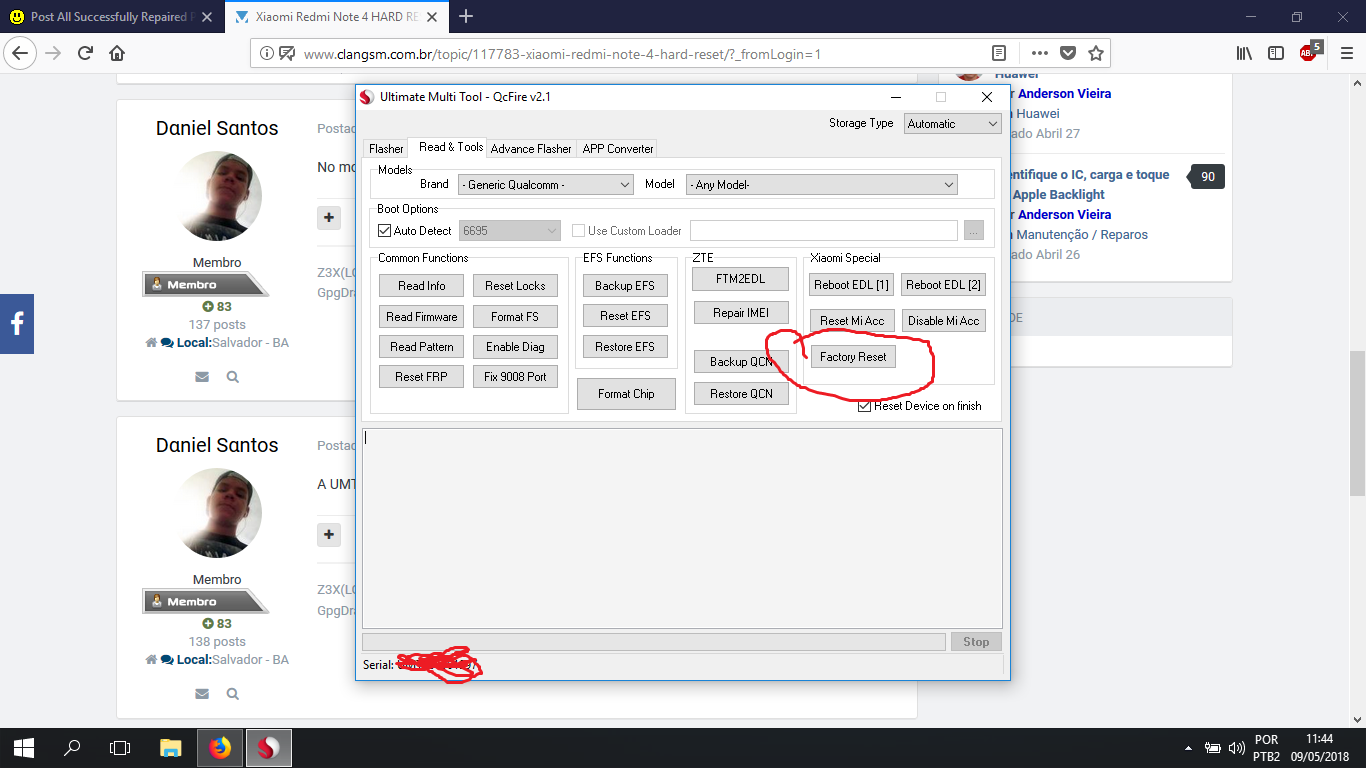The height and width of the screenshot is (768, 1366).
Task: Open the plus reaction button on second post
Action: (x=329, y=534)
